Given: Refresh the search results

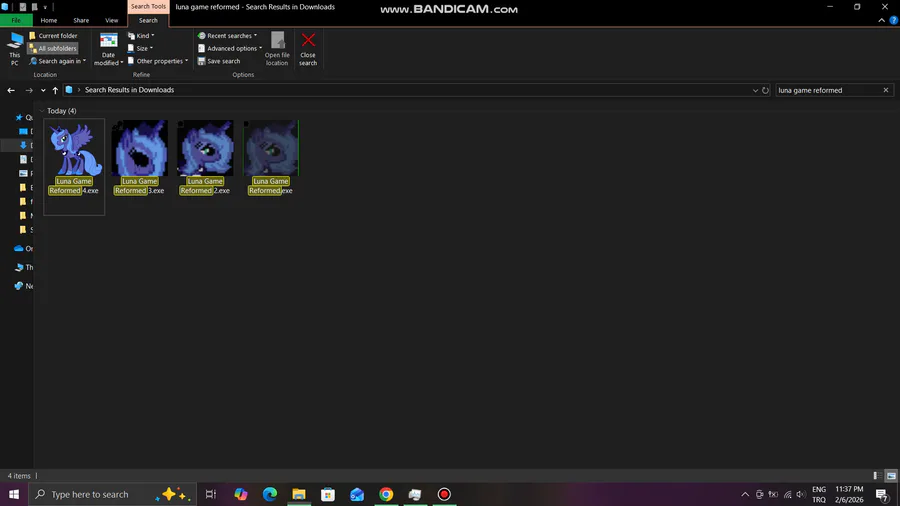Looking at the screenshot, I should point(765,90).
